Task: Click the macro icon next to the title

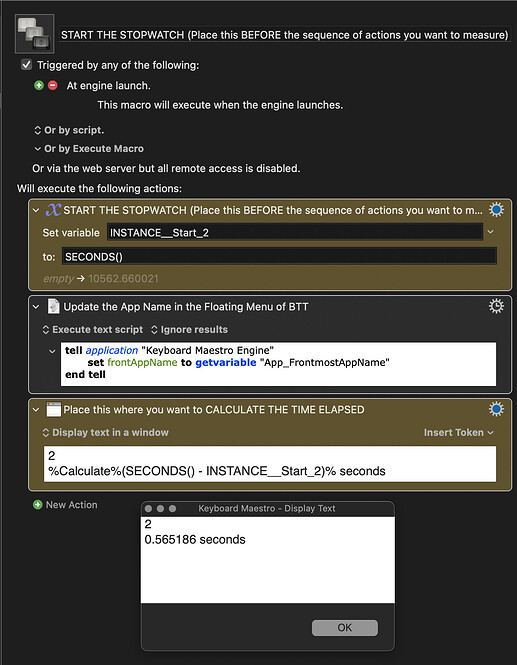Action: [x=34, y=34]
